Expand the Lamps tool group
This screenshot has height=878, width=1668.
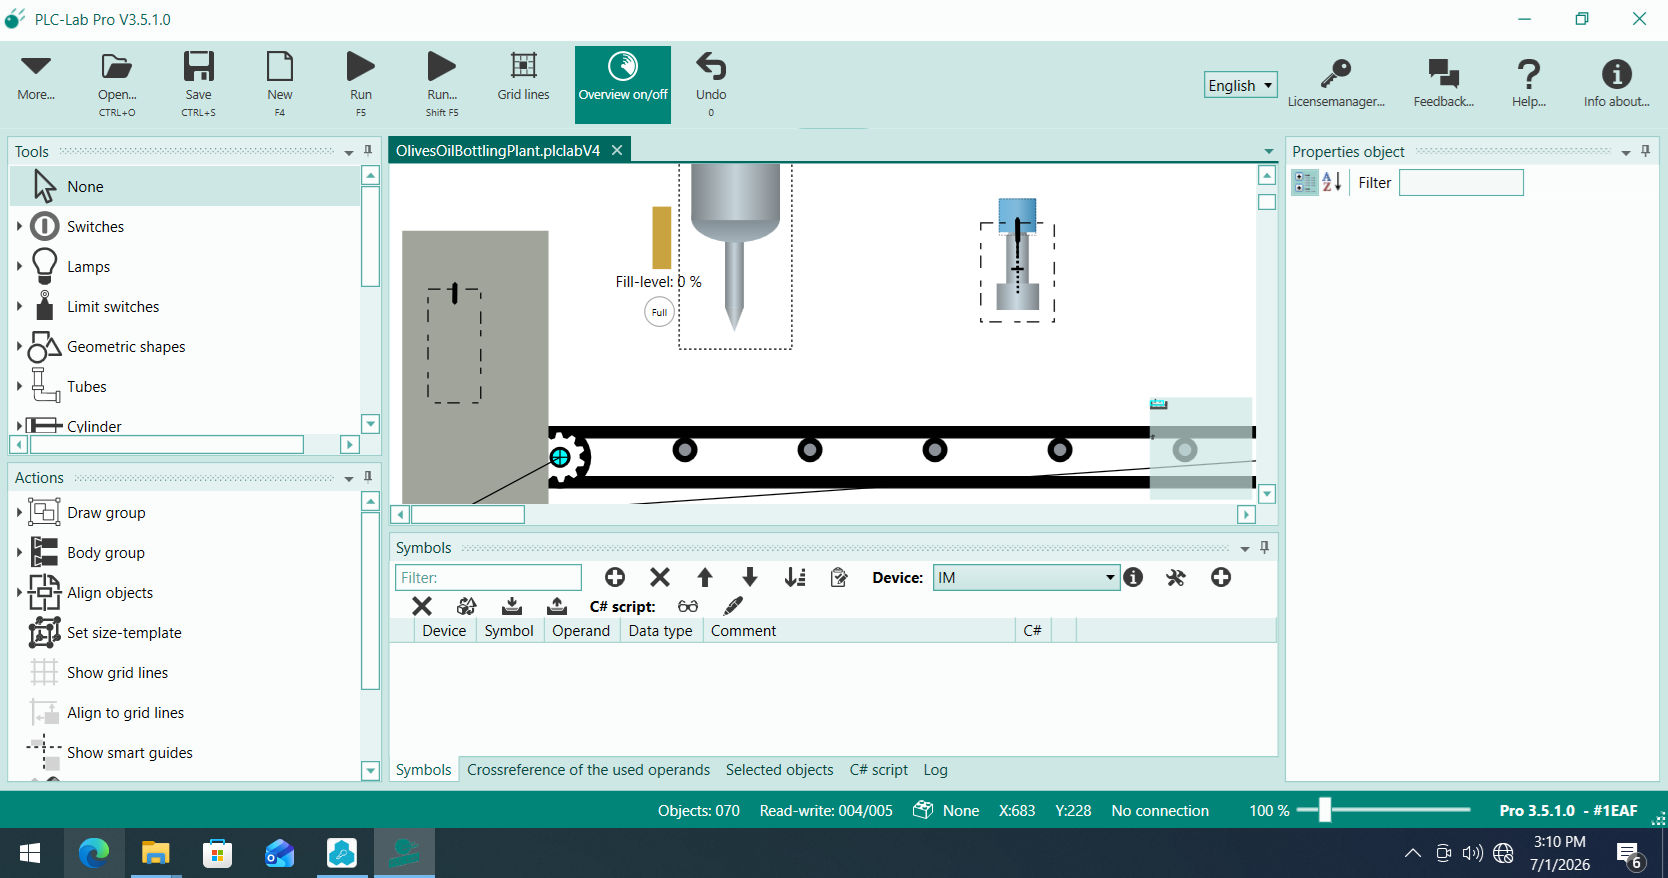click(x=19, y=266)
